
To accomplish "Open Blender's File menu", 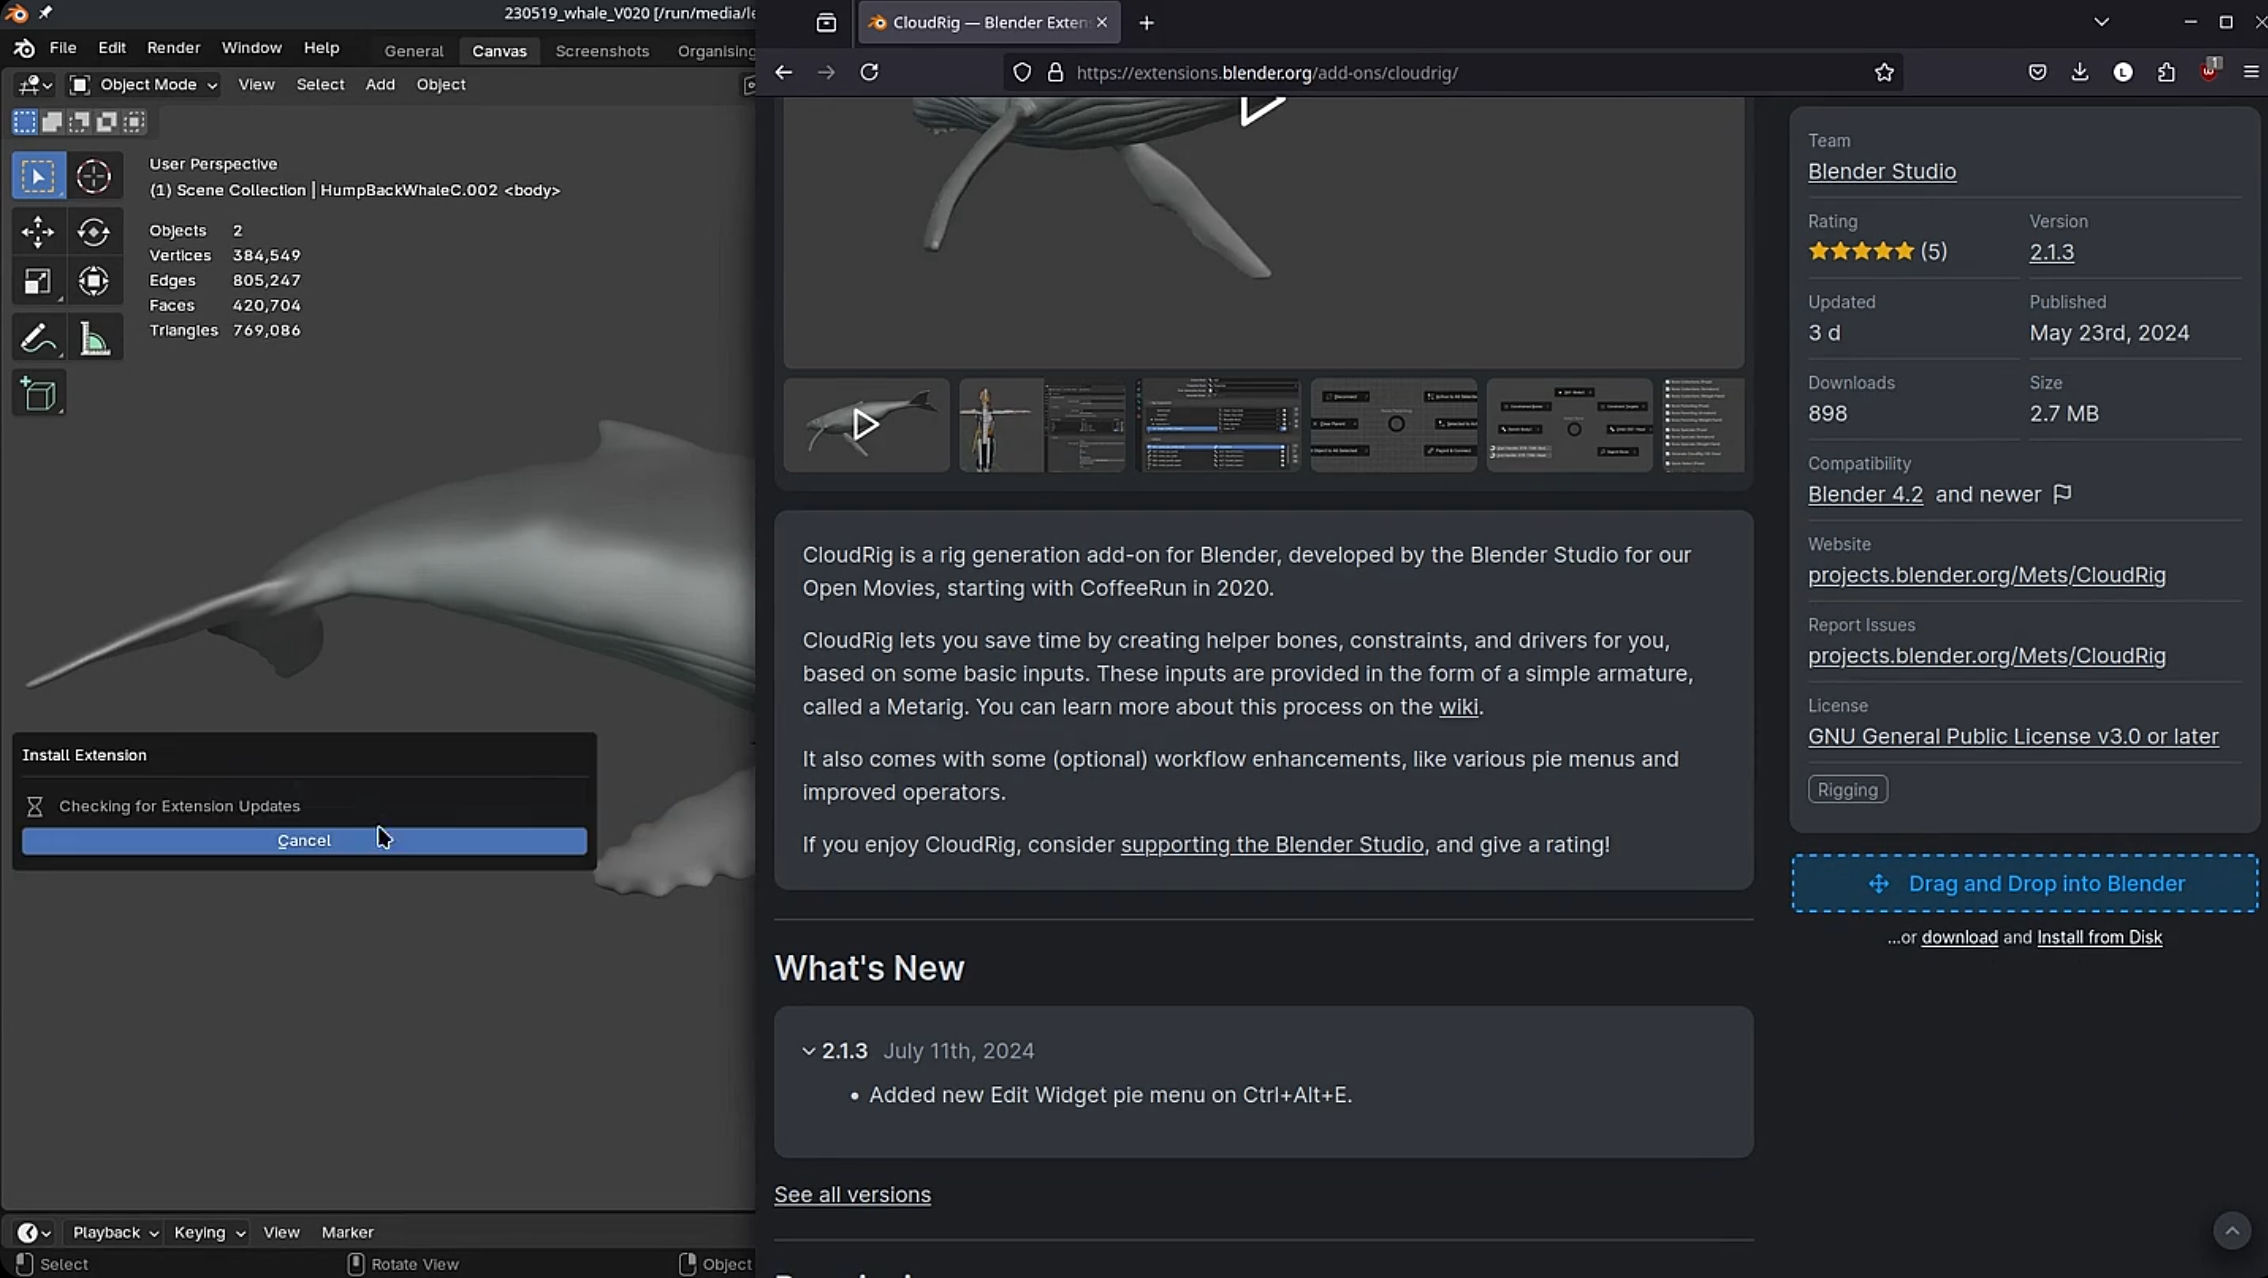I will 62,48.
